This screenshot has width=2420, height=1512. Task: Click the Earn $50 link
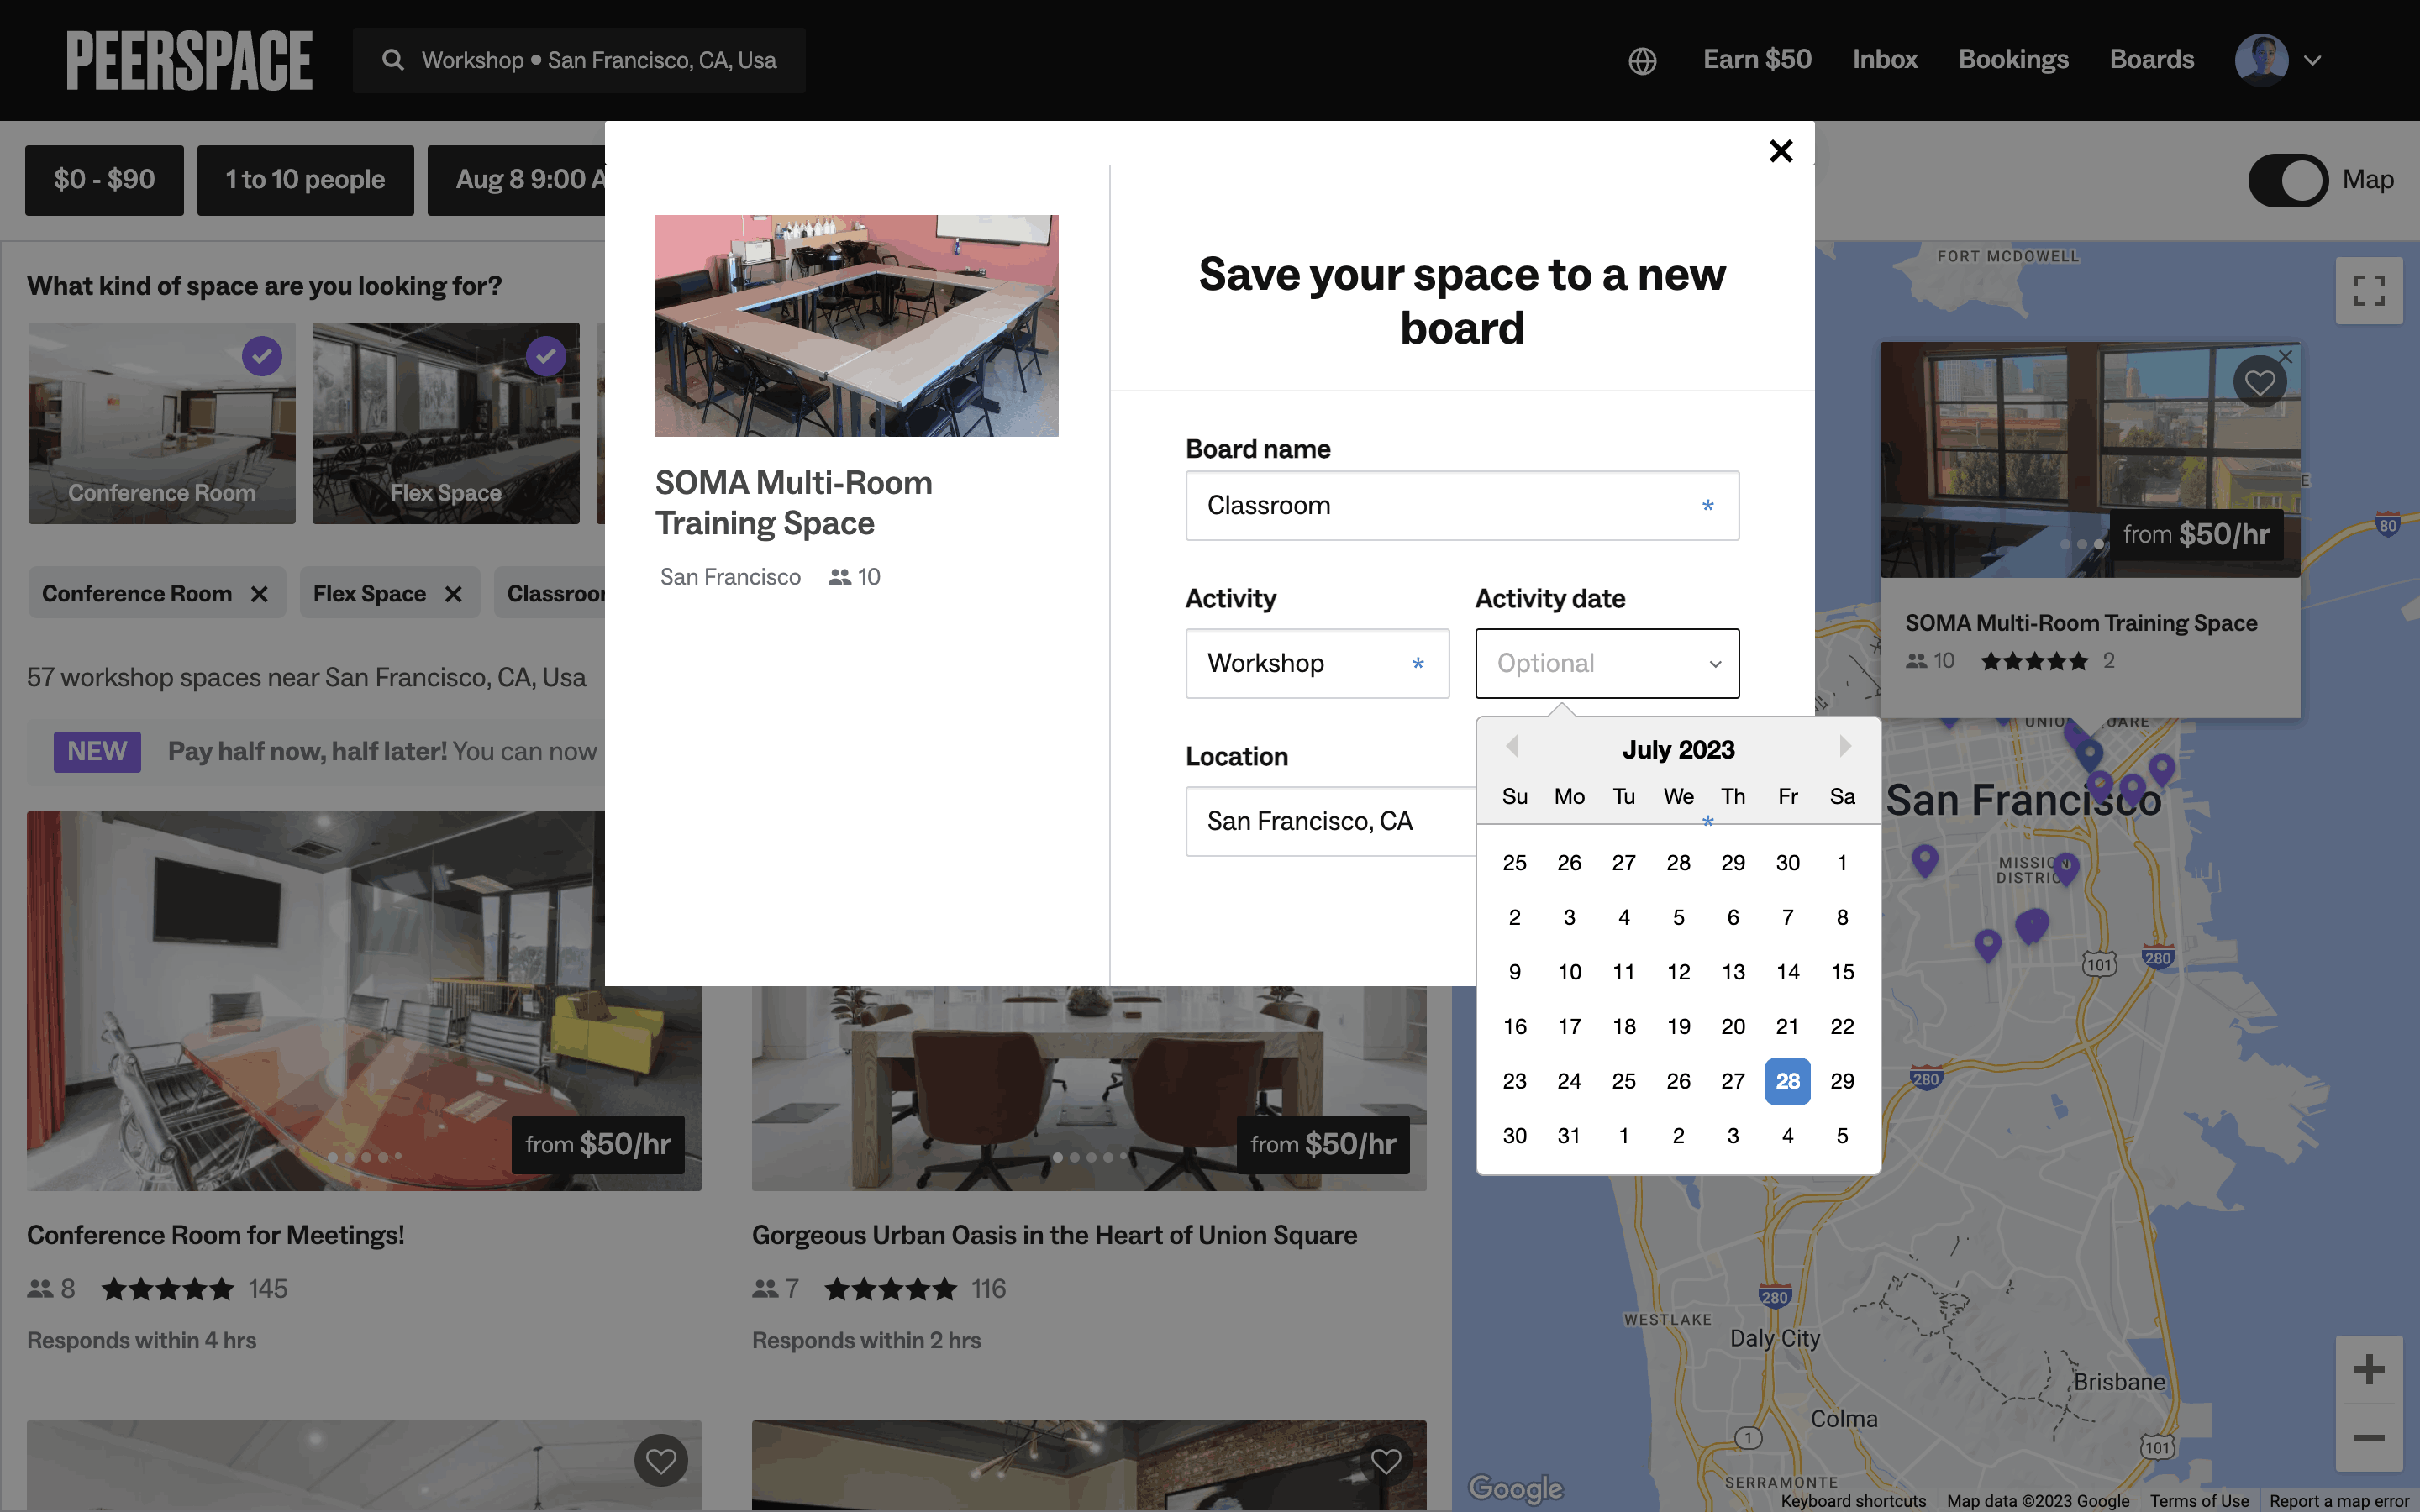tap(1757, 60)
